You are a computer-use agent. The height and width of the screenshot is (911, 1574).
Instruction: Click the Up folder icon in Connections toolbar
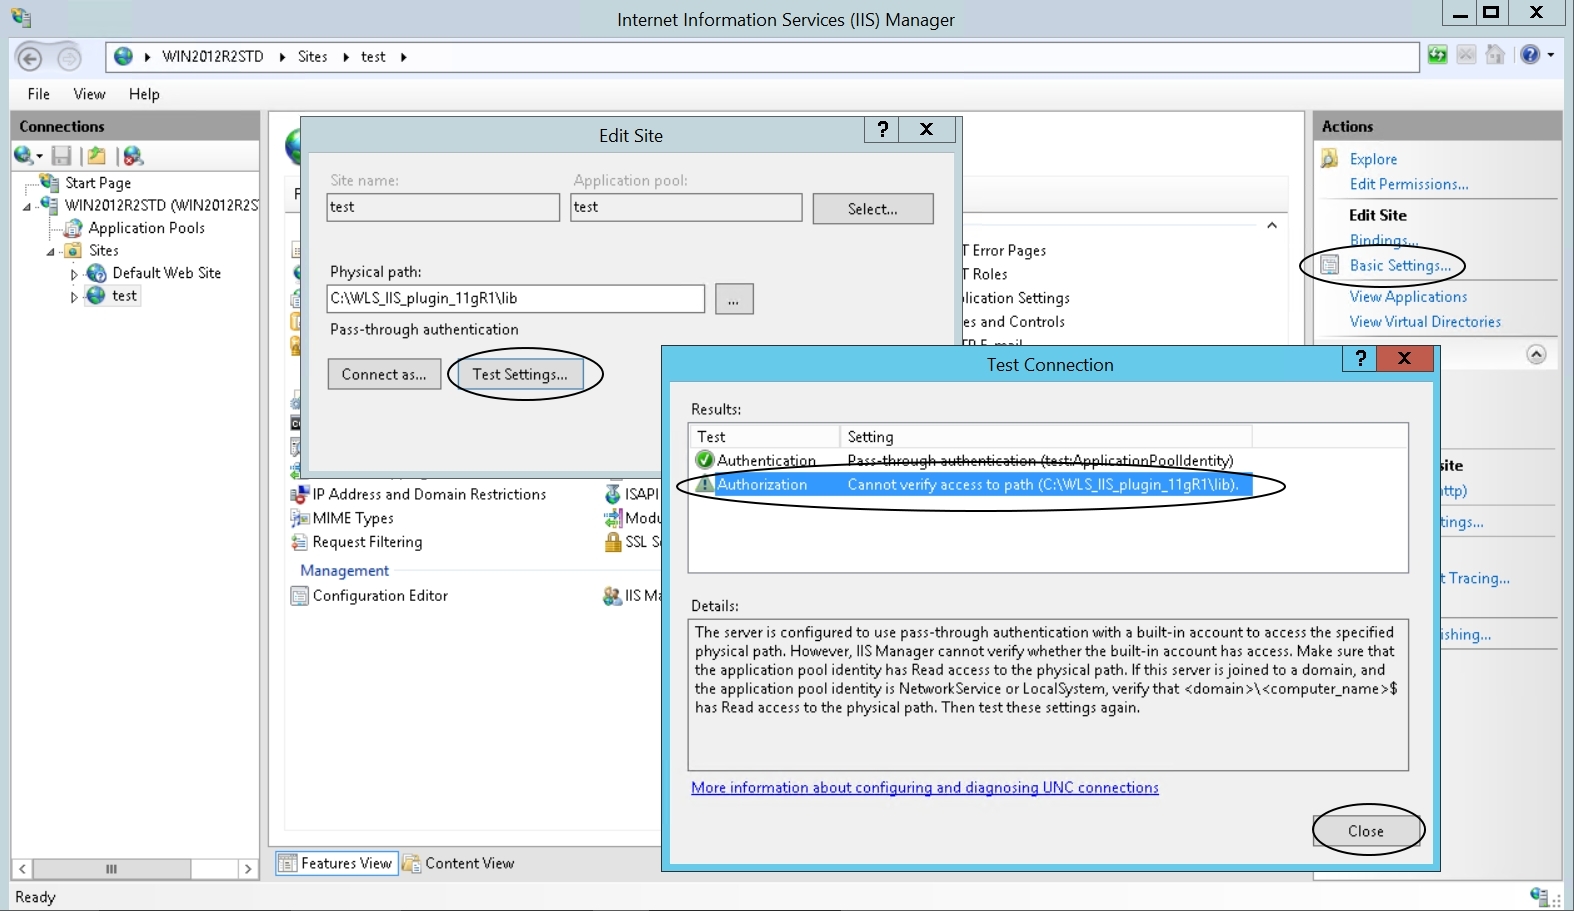click(x=96, y=156)
